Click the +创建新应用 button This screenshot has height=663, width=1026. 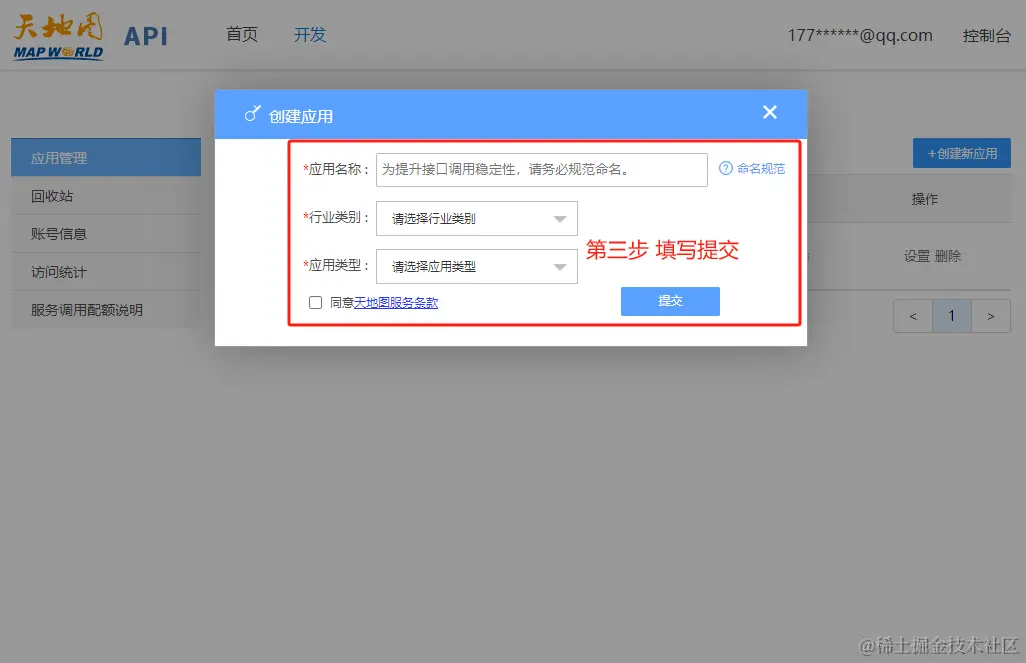[962, 153]
